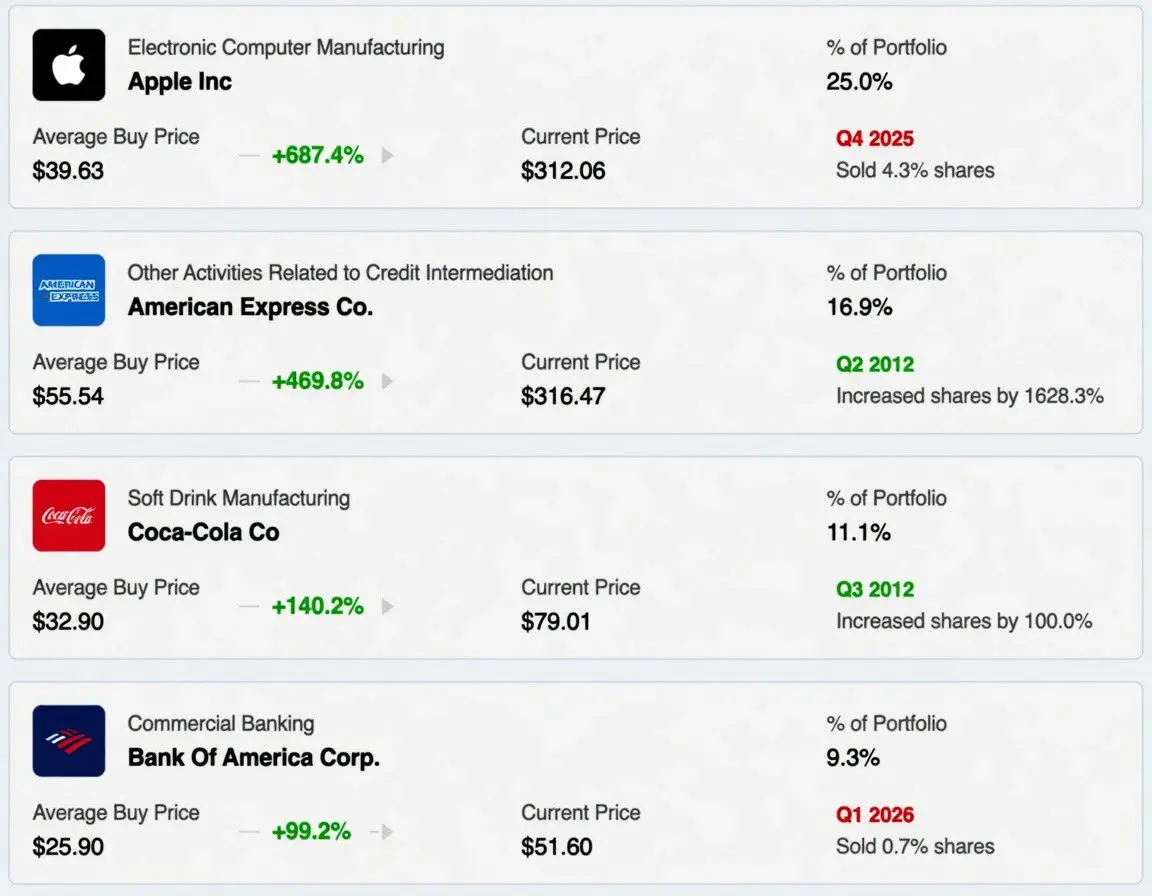
Task: Click the +687.4% gain figure
Action: click(x=317, y=156)
